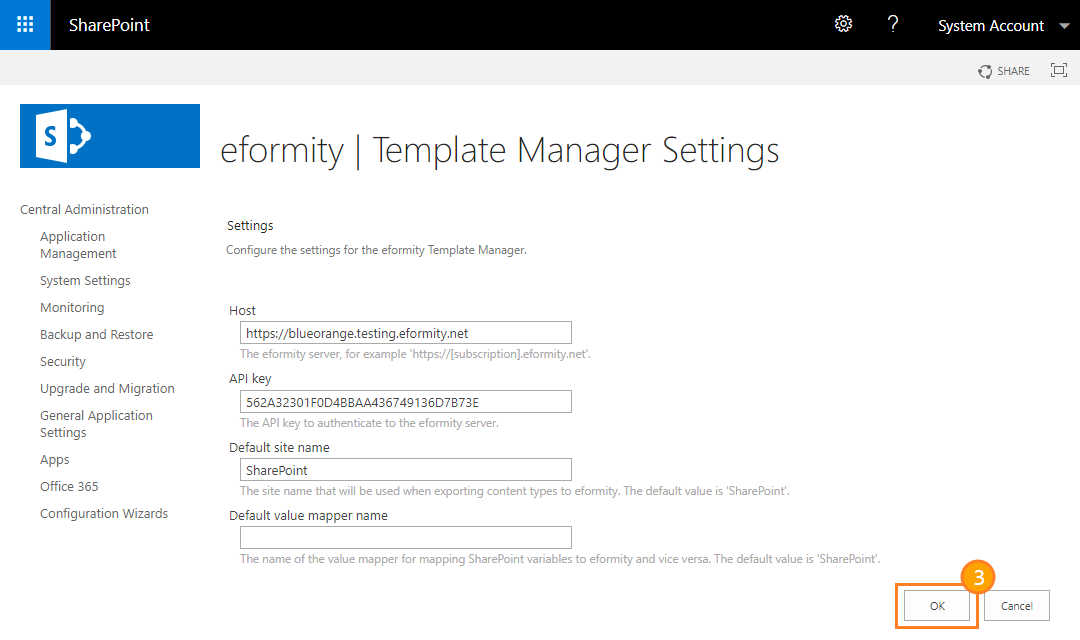Open the app launcher waffle icon
The height and width of the screenshot is (640, 1080).
point(25,25)
